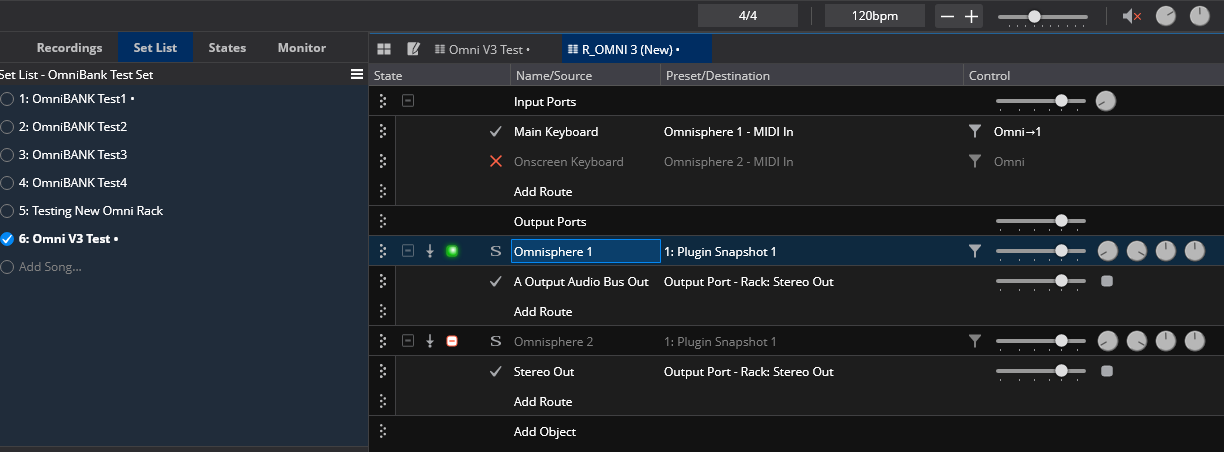
Task: Mute output with the speaker icon
Action: 1132,16
